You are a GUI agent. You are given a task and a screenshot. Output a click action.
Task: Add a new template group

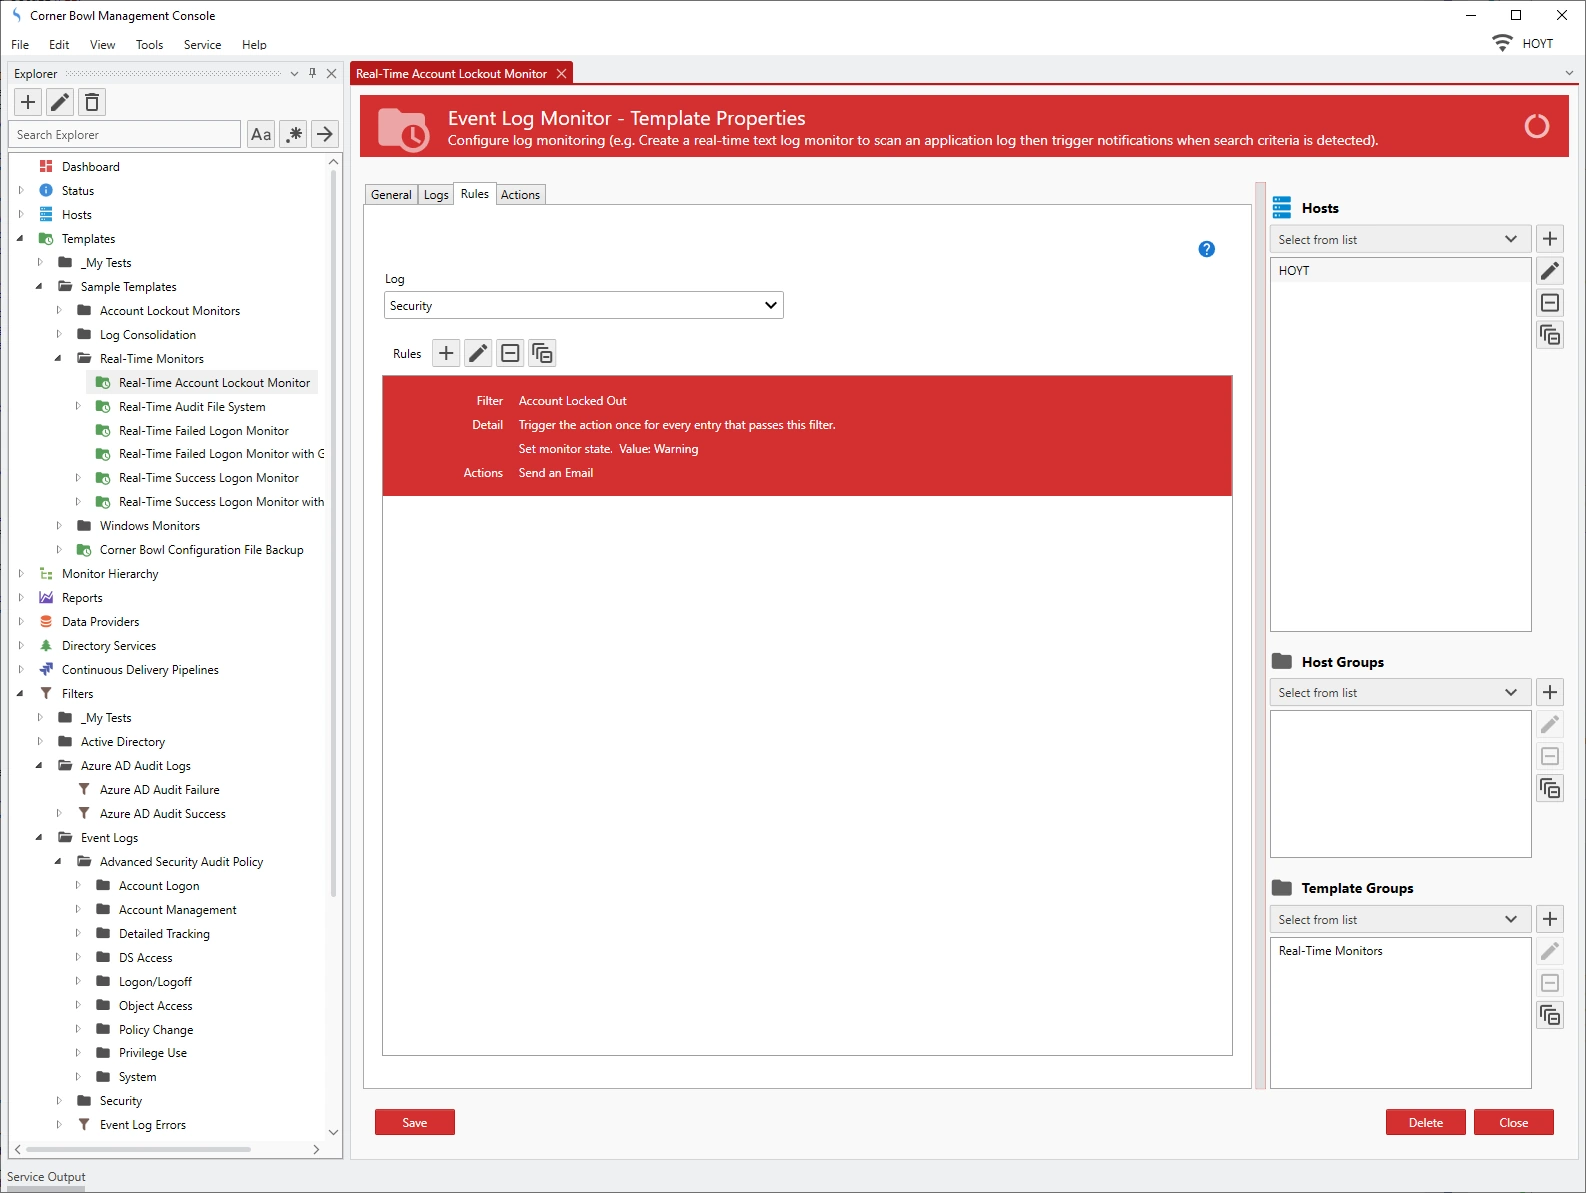tap(1550, 919)
